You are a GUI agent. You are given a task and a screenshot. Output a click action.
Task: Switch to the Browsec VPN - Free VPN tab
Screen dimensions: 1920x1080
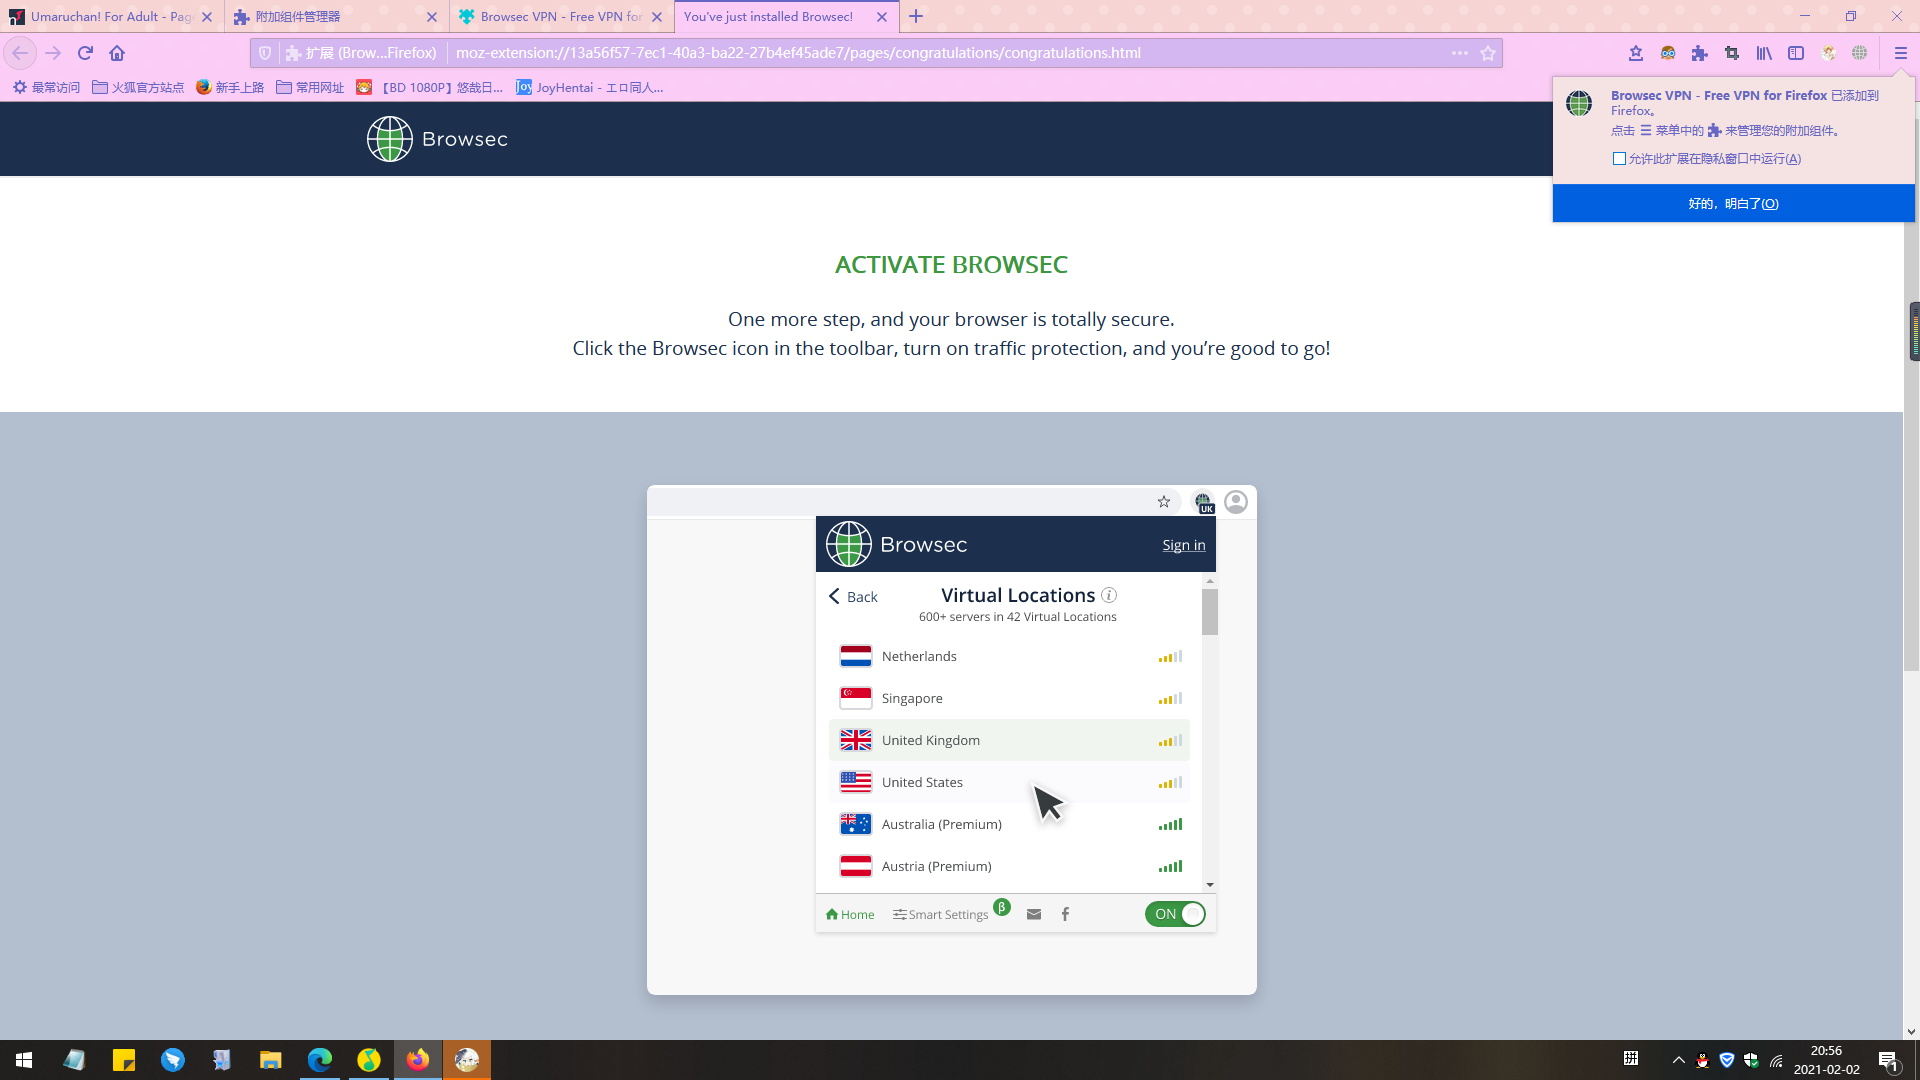tap(562, 17)
